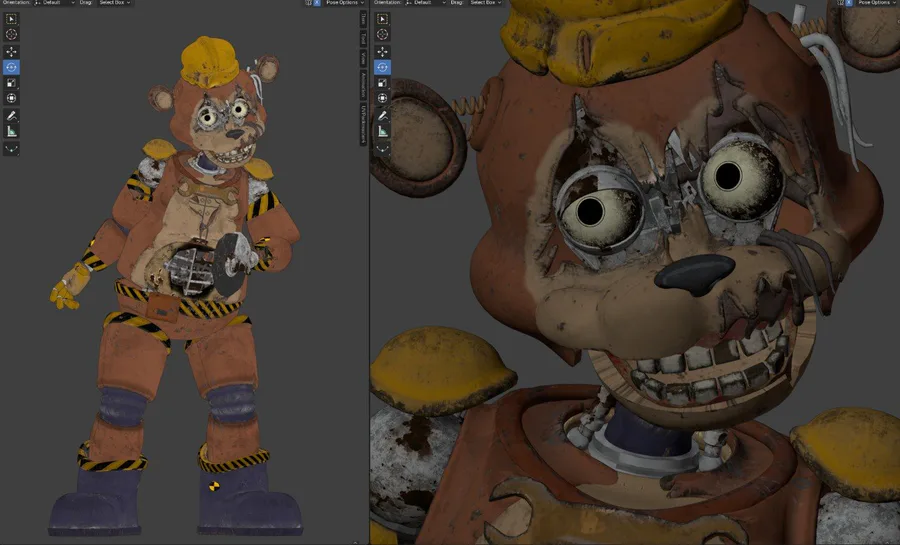Choose the Move tool in left viewport
This screenshot has height=545, width=900.
click(x=11, y=52)
